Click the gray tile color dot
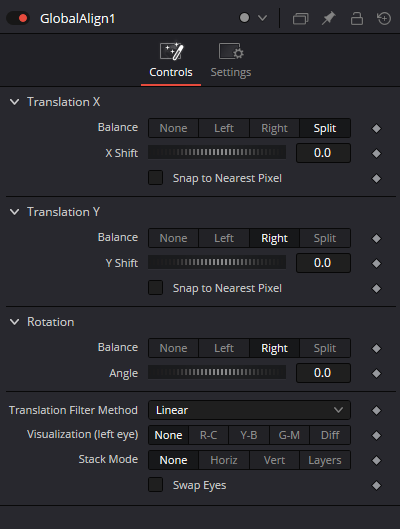Screen dimensions: 400x529 tap(244, 18)
